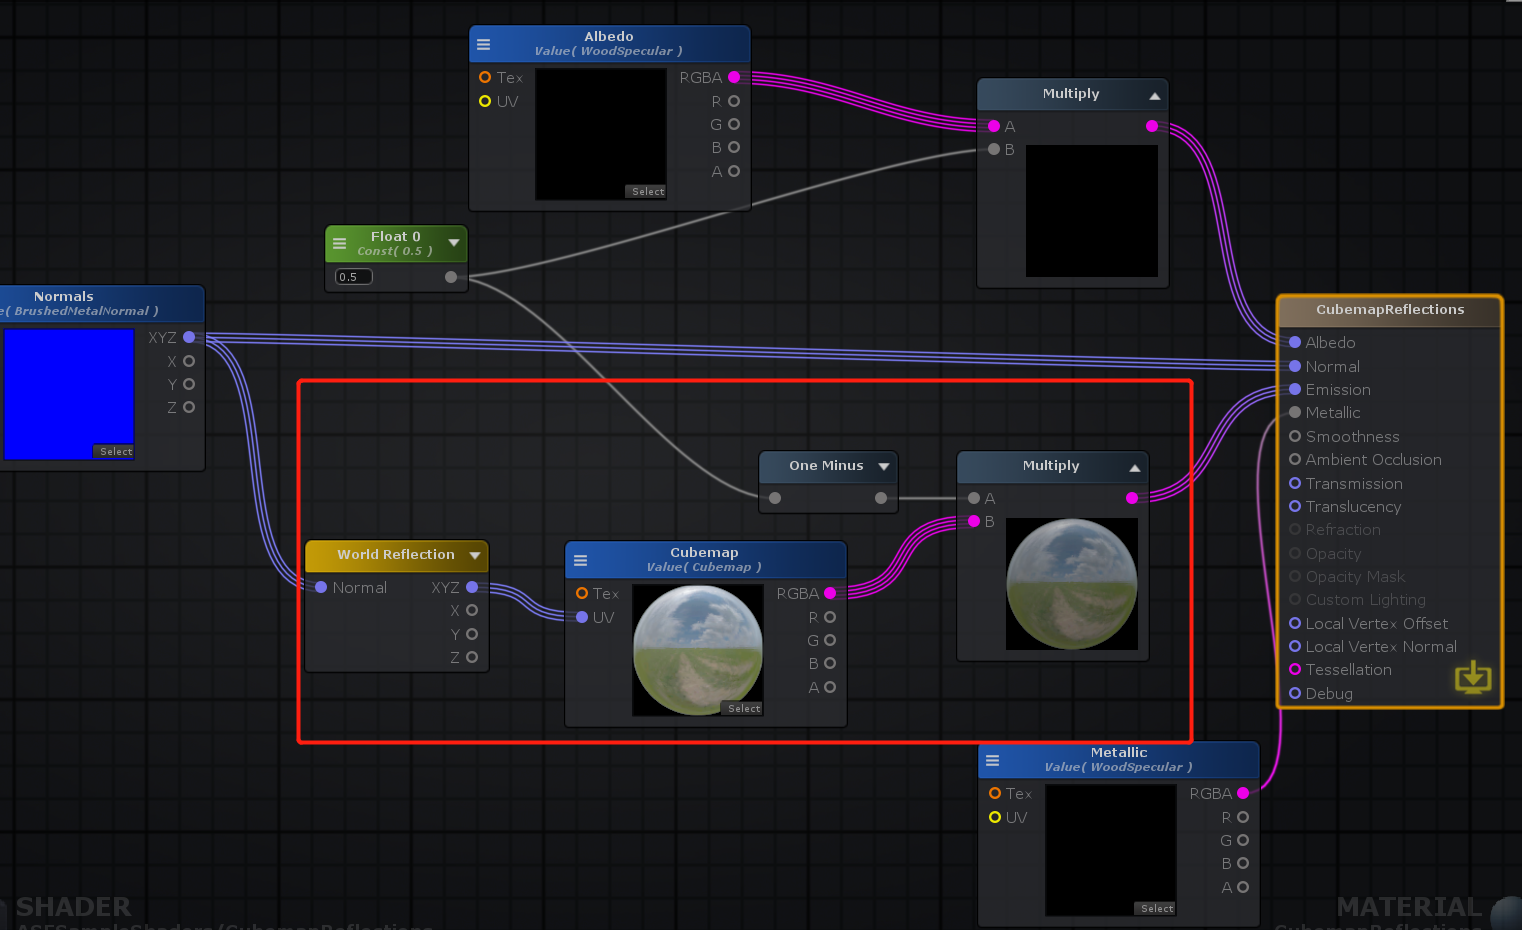Click the Emission input port on CubemapReflections

(x=1294, y=389)
